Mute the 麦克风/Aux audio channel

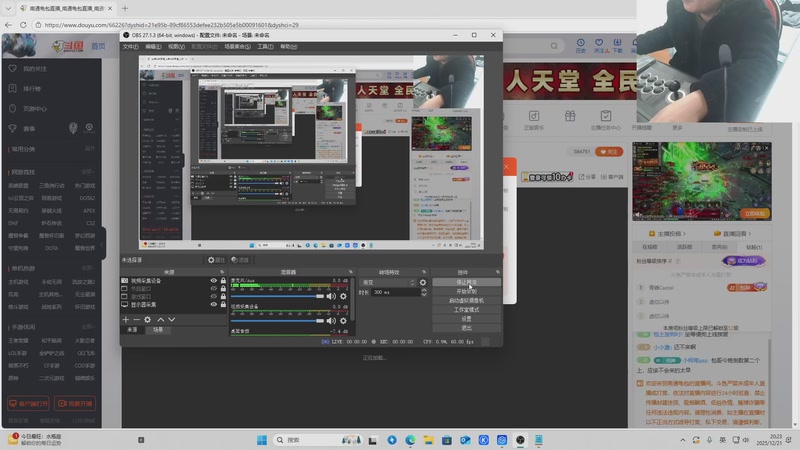tap(331, 296)
